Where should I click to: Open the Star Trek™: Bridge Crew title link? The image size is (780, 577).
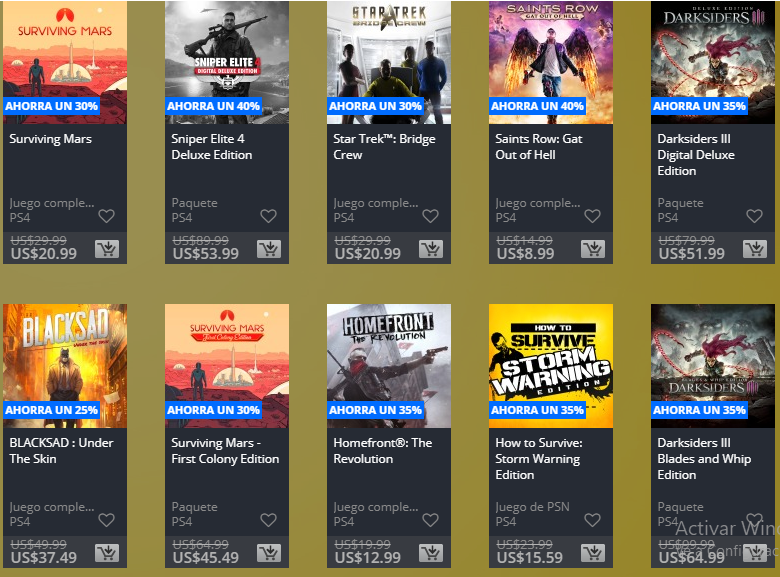point(384,147)
